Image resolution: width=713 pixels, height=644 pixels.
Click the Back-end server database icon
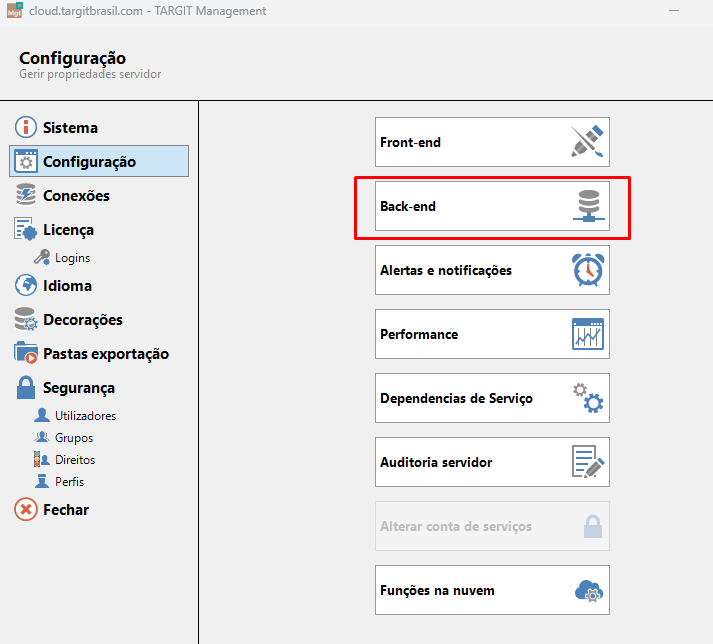pyautogui.click(x=588, y=206)
